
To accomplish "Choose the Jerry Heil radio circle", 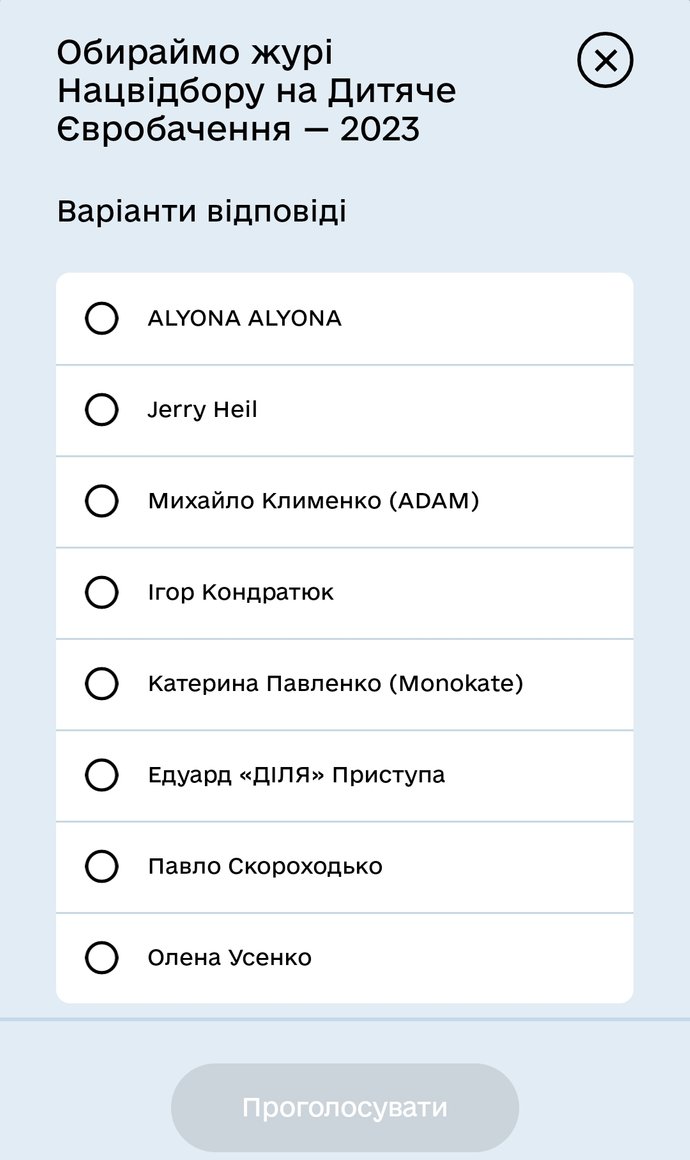I will point(101,410).
